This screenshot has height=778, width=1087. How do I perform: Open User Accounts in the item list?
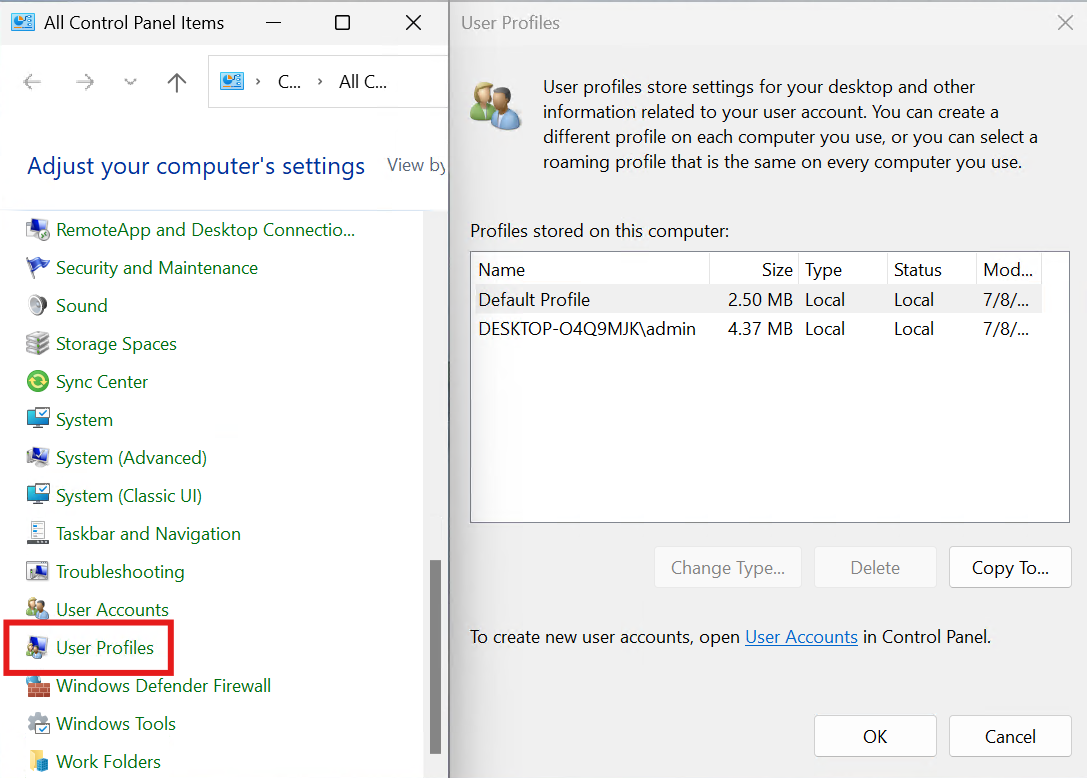coord(112,610)
